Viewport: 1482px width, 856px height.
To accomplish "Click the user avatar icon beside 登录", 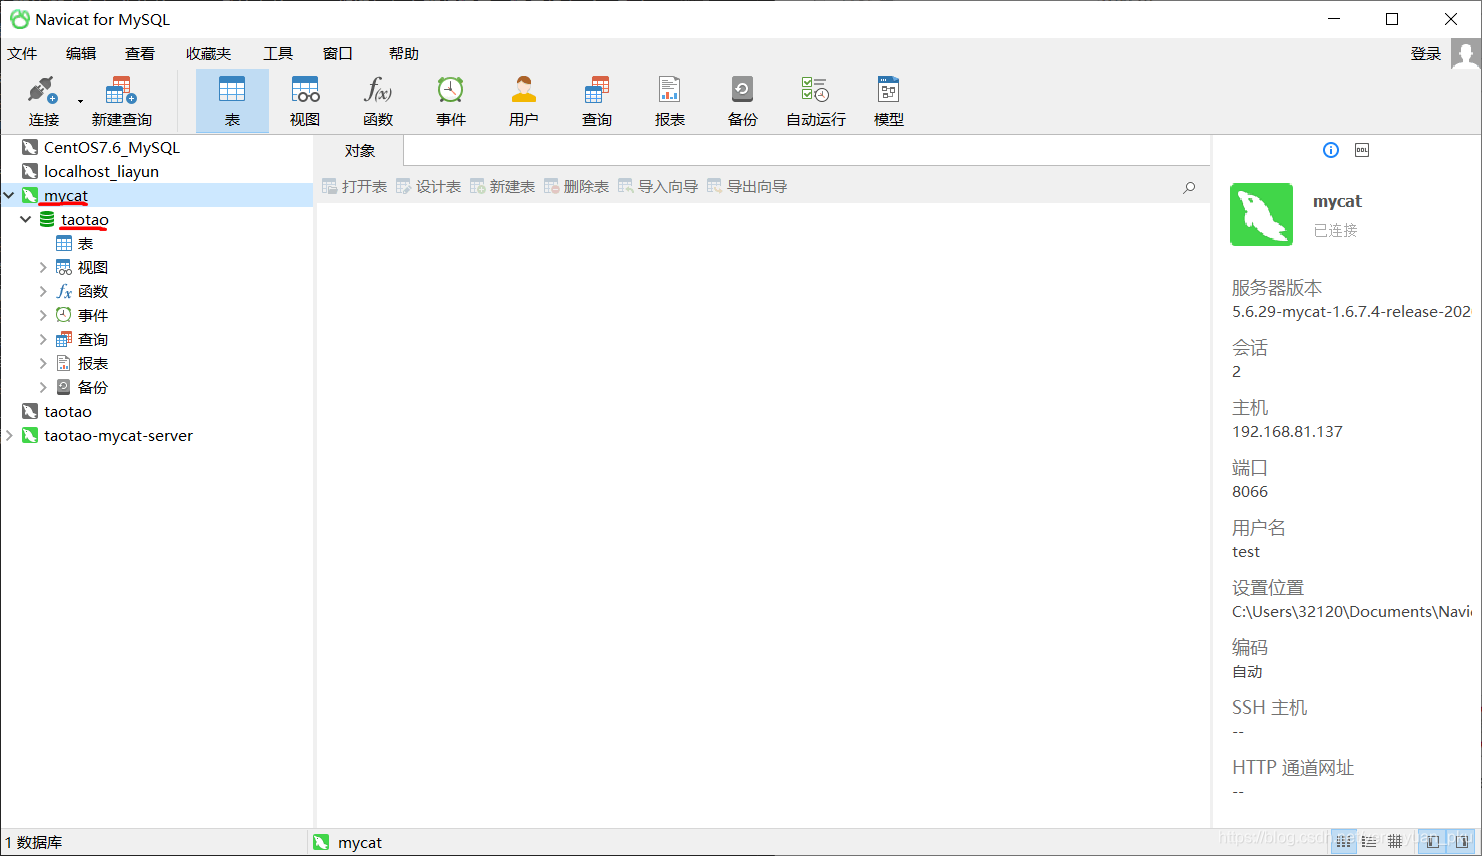I will coord(1466,54).
